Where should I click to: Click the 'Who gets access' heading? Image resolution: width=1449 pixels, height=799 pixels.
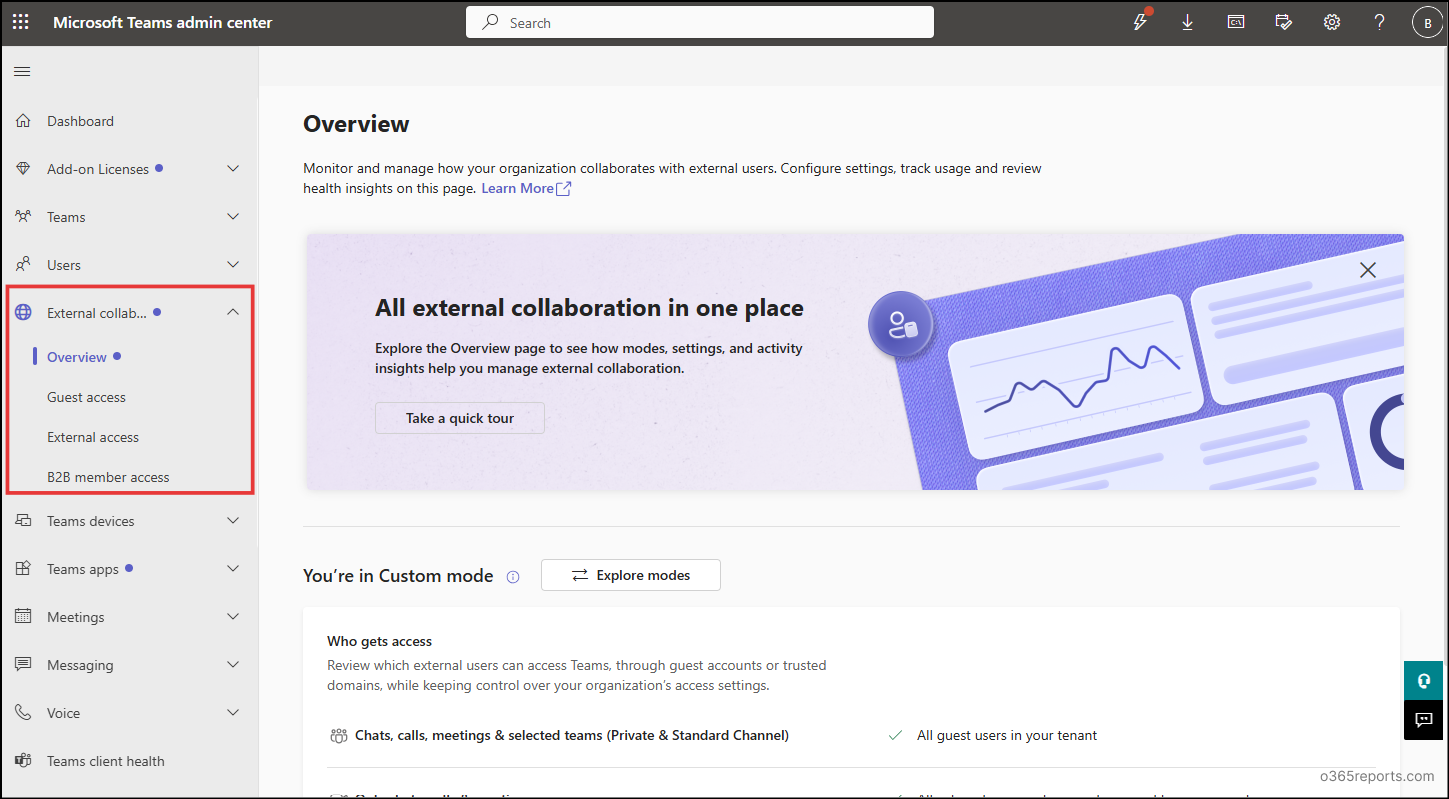[380, 641]
